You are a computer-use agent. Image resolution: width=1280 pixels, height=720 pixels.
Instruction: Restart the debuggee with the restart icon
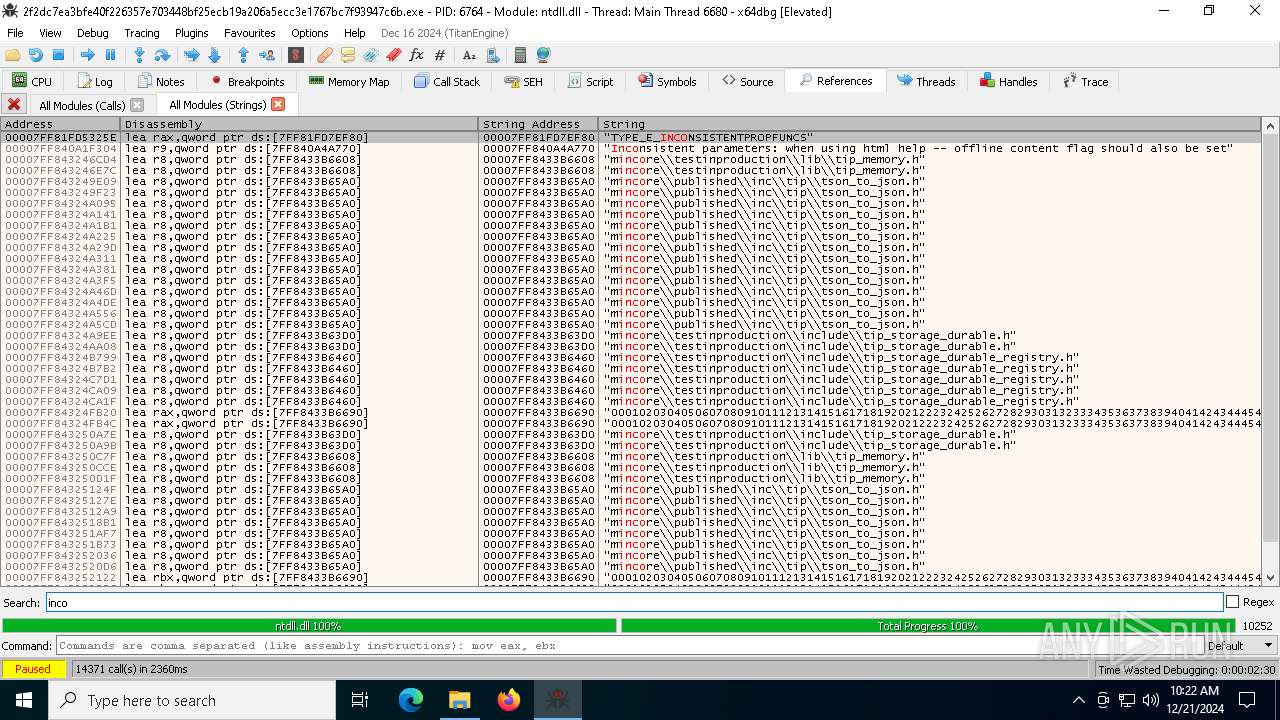tap(36, 55)
